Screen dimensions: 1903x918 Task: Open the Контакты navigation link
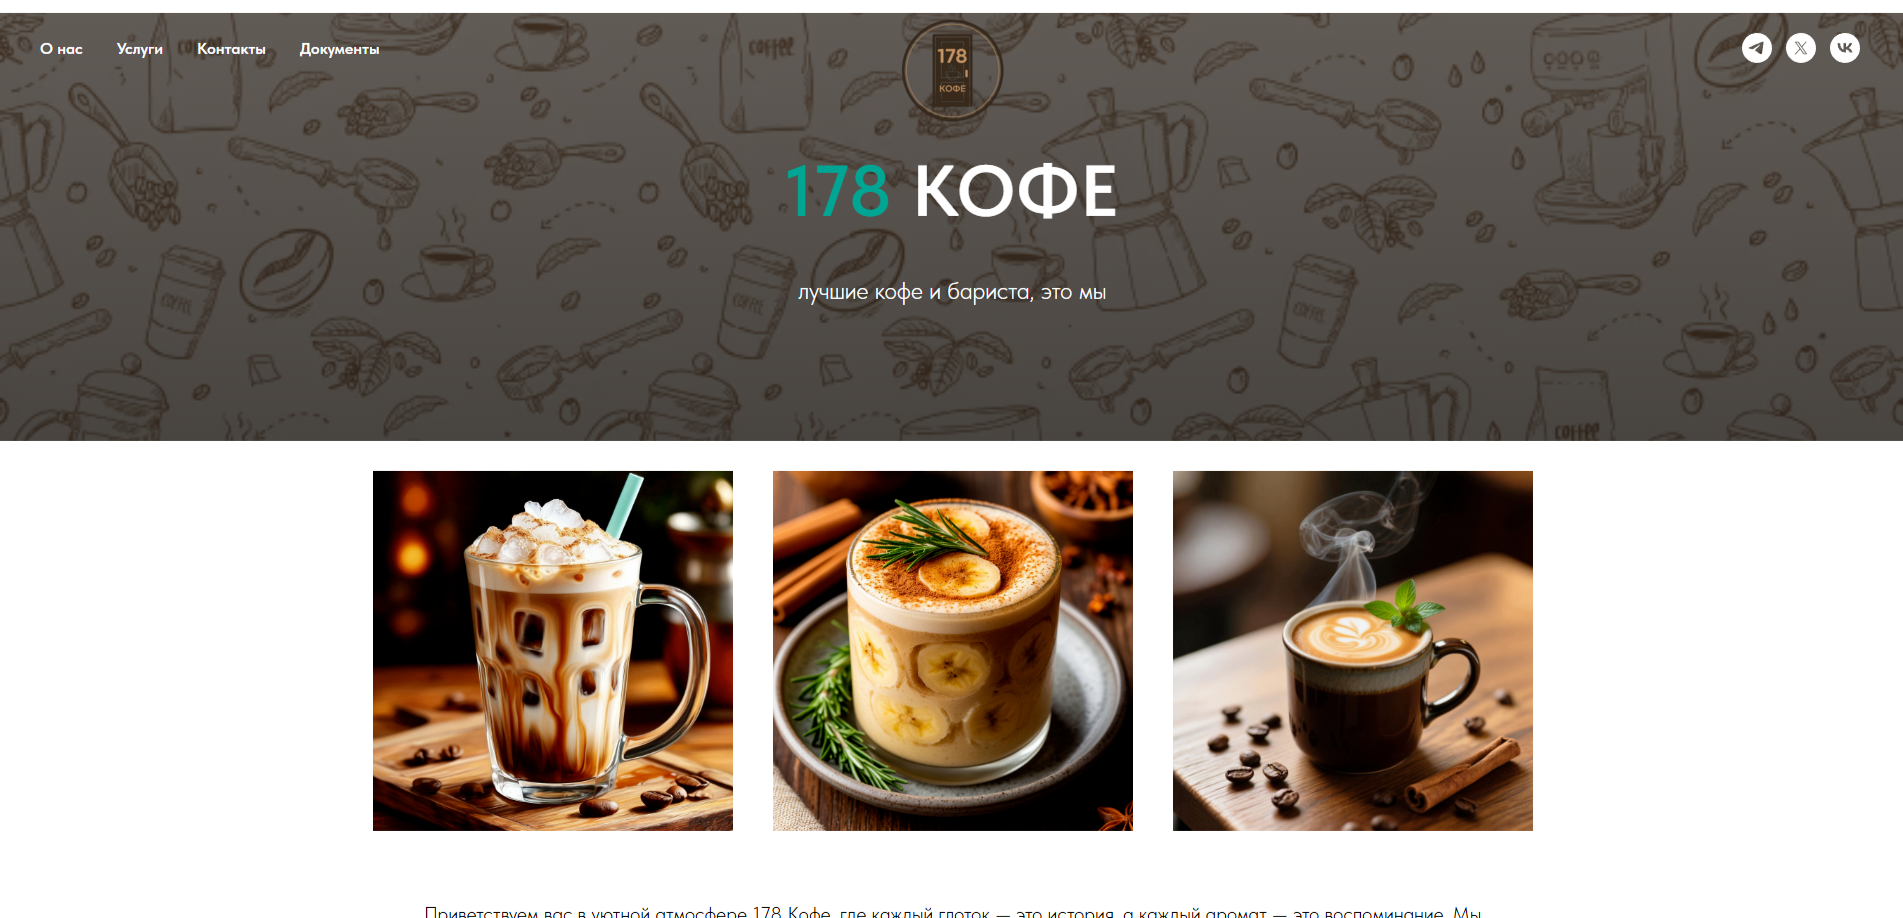(231, 49)
